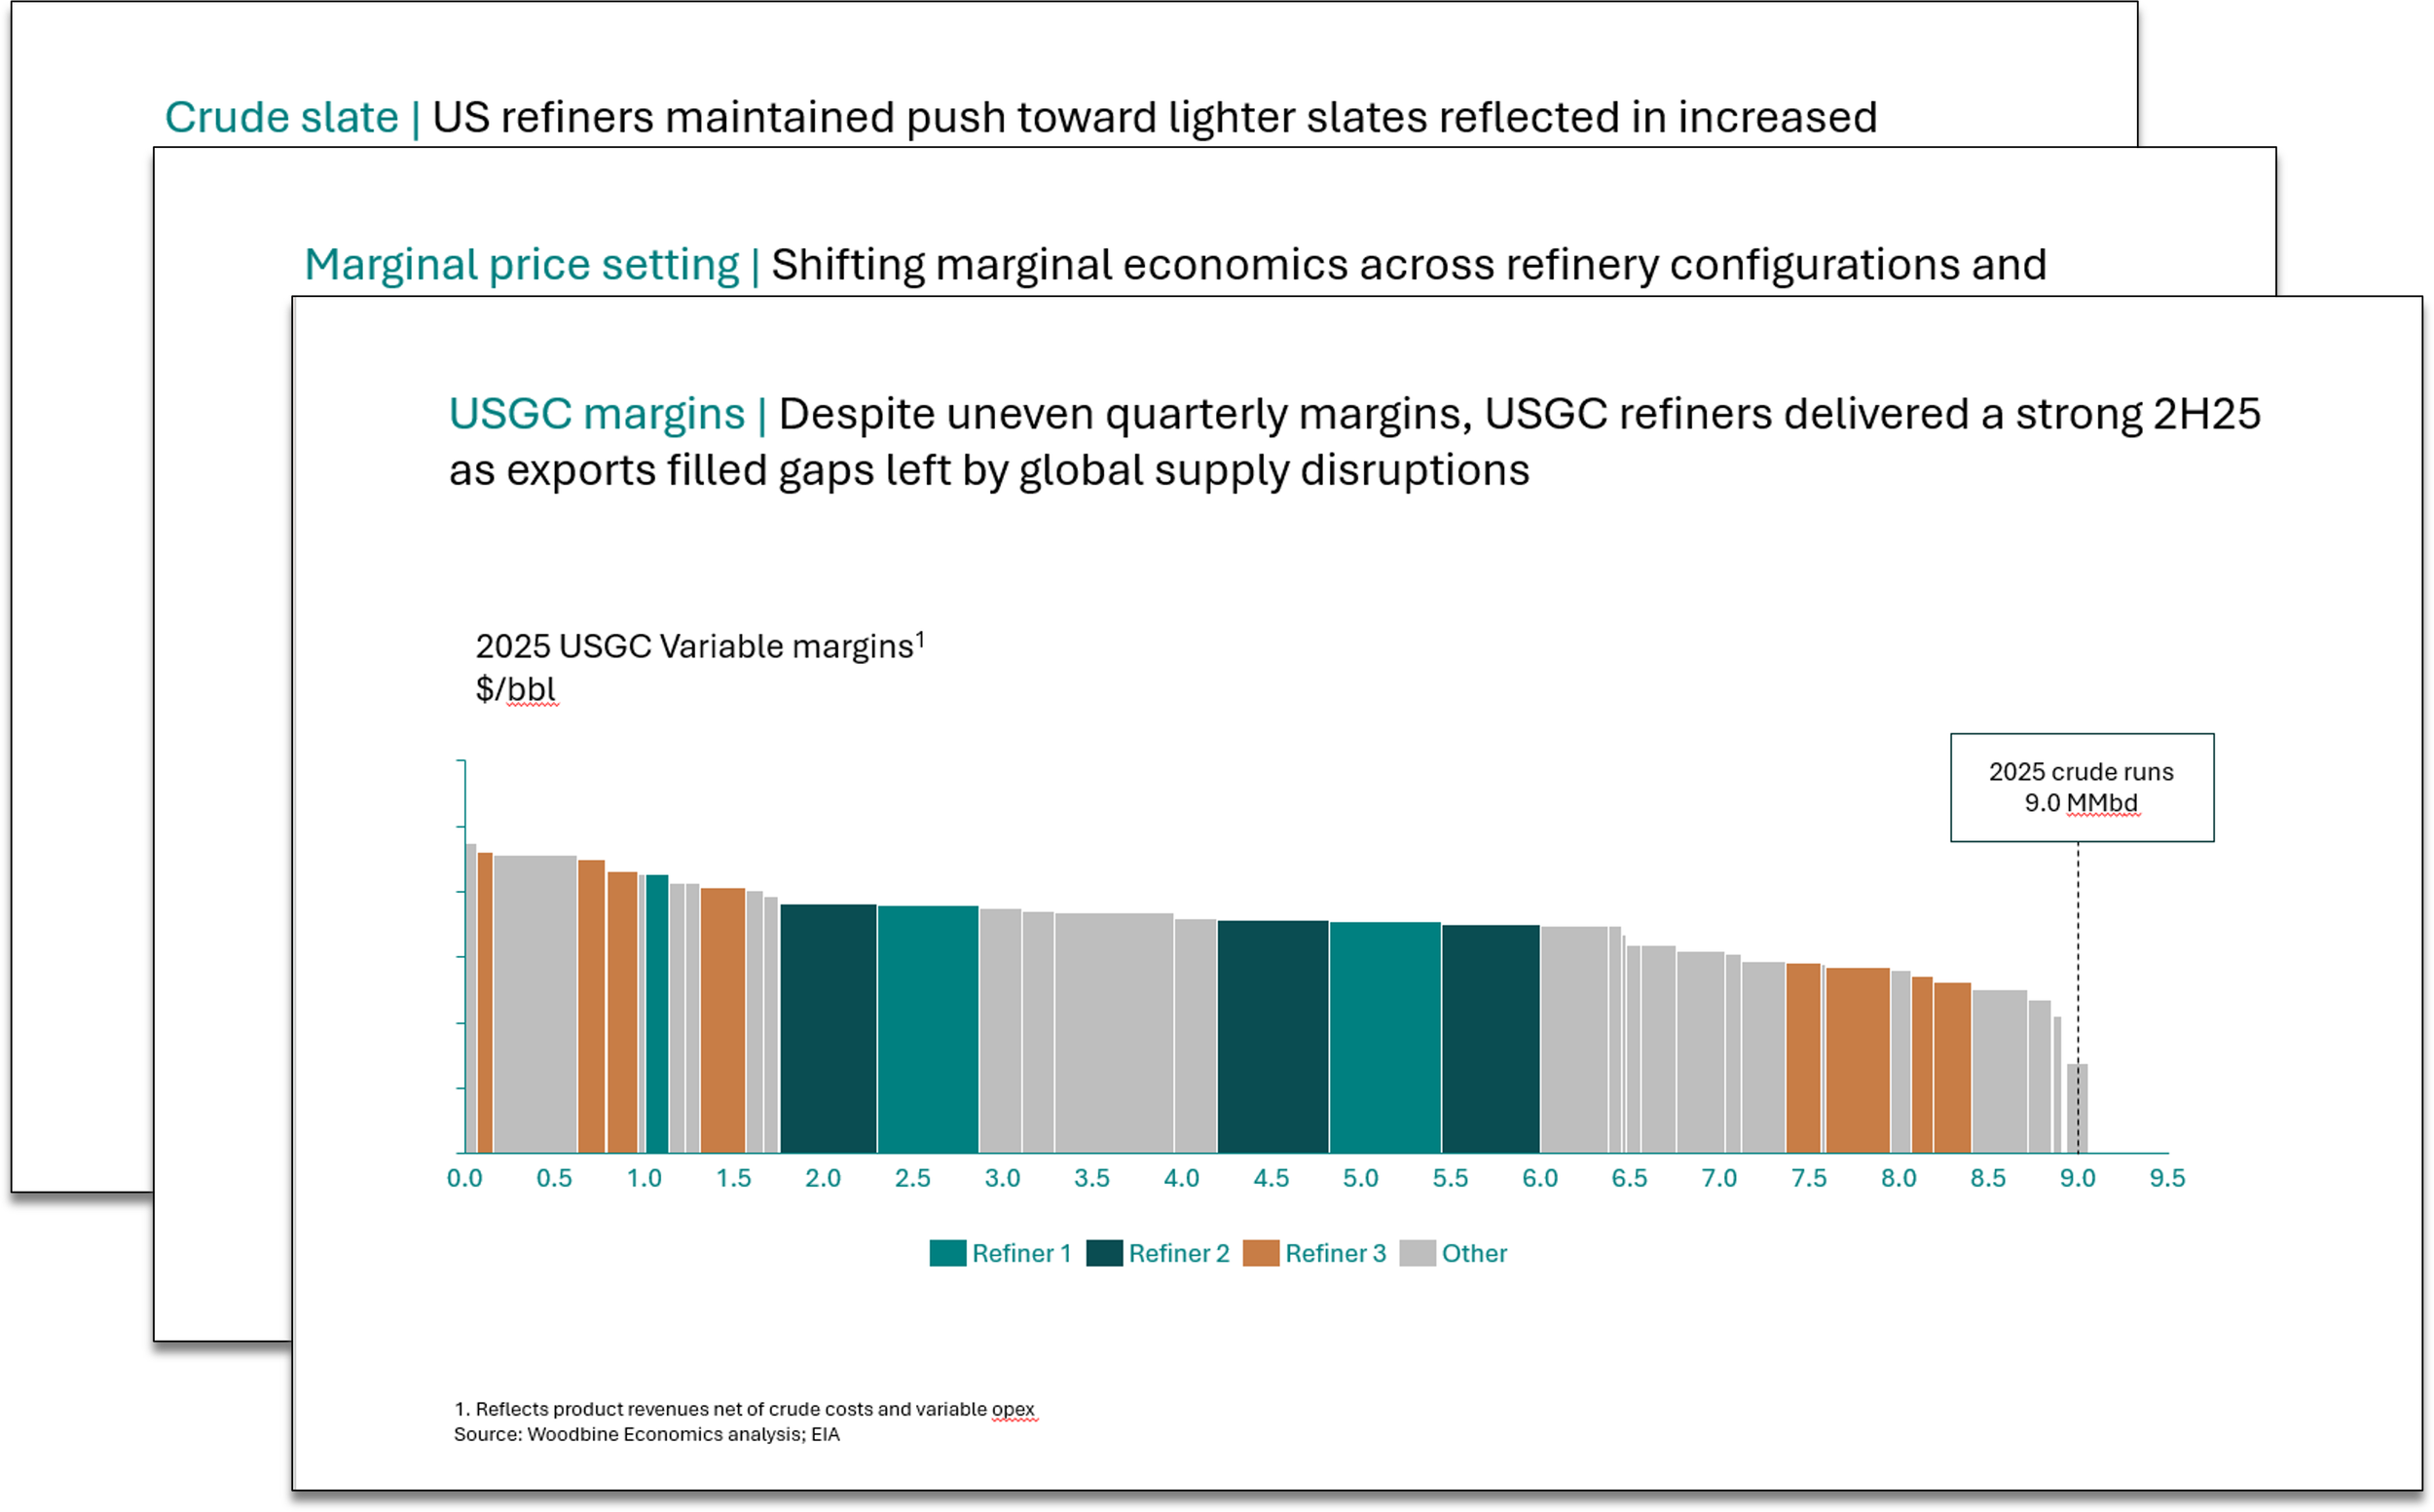Click the '5.0' x-axis label
The height and width of the screenshot is (1512, 2434).
pos(1362,1179)
